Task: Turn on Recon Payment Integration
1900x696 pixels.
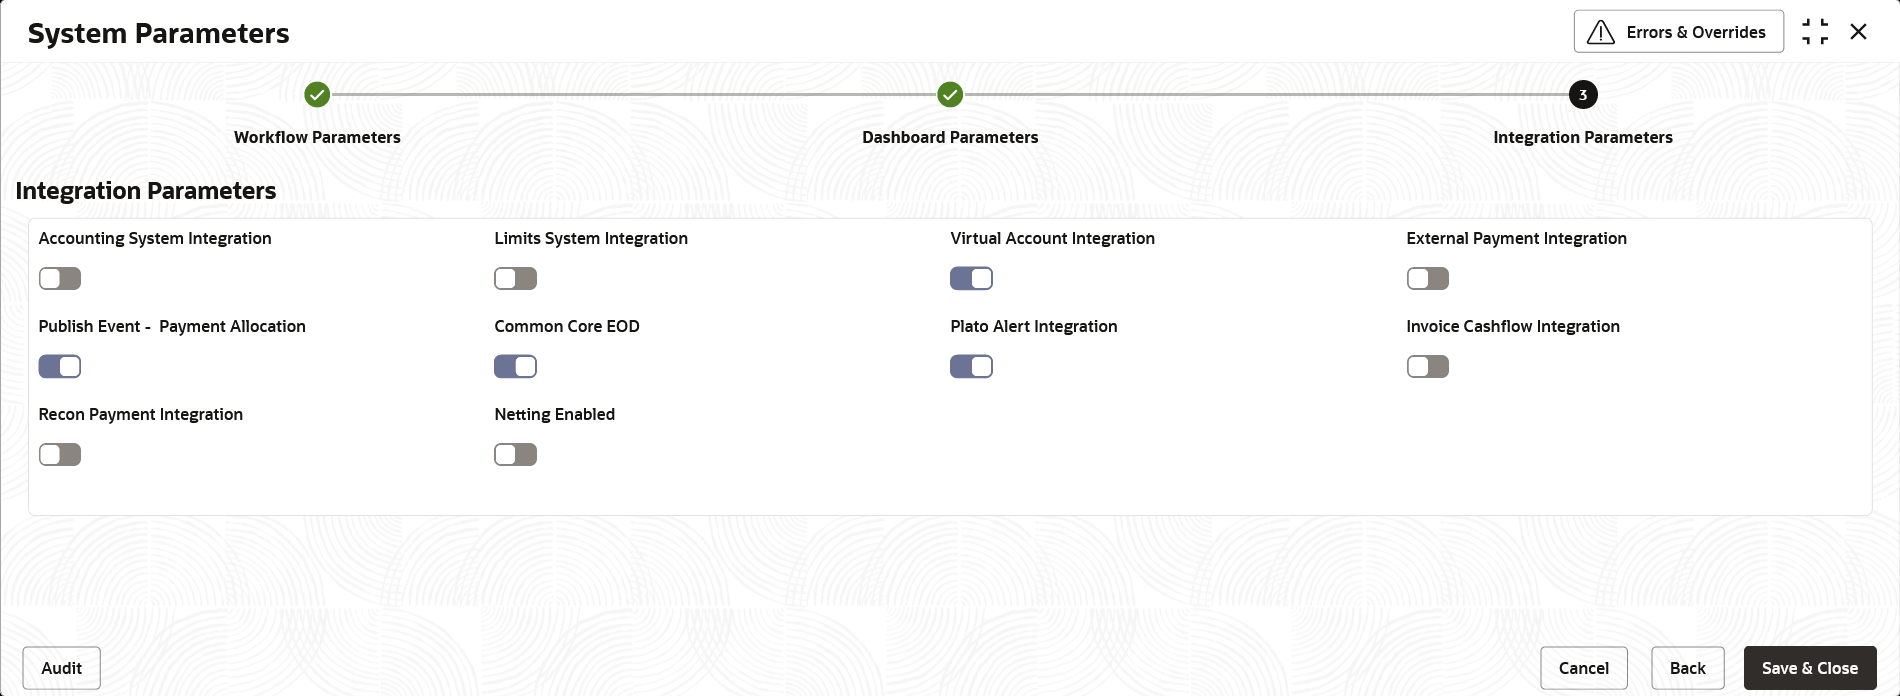Action: point(60,455)
